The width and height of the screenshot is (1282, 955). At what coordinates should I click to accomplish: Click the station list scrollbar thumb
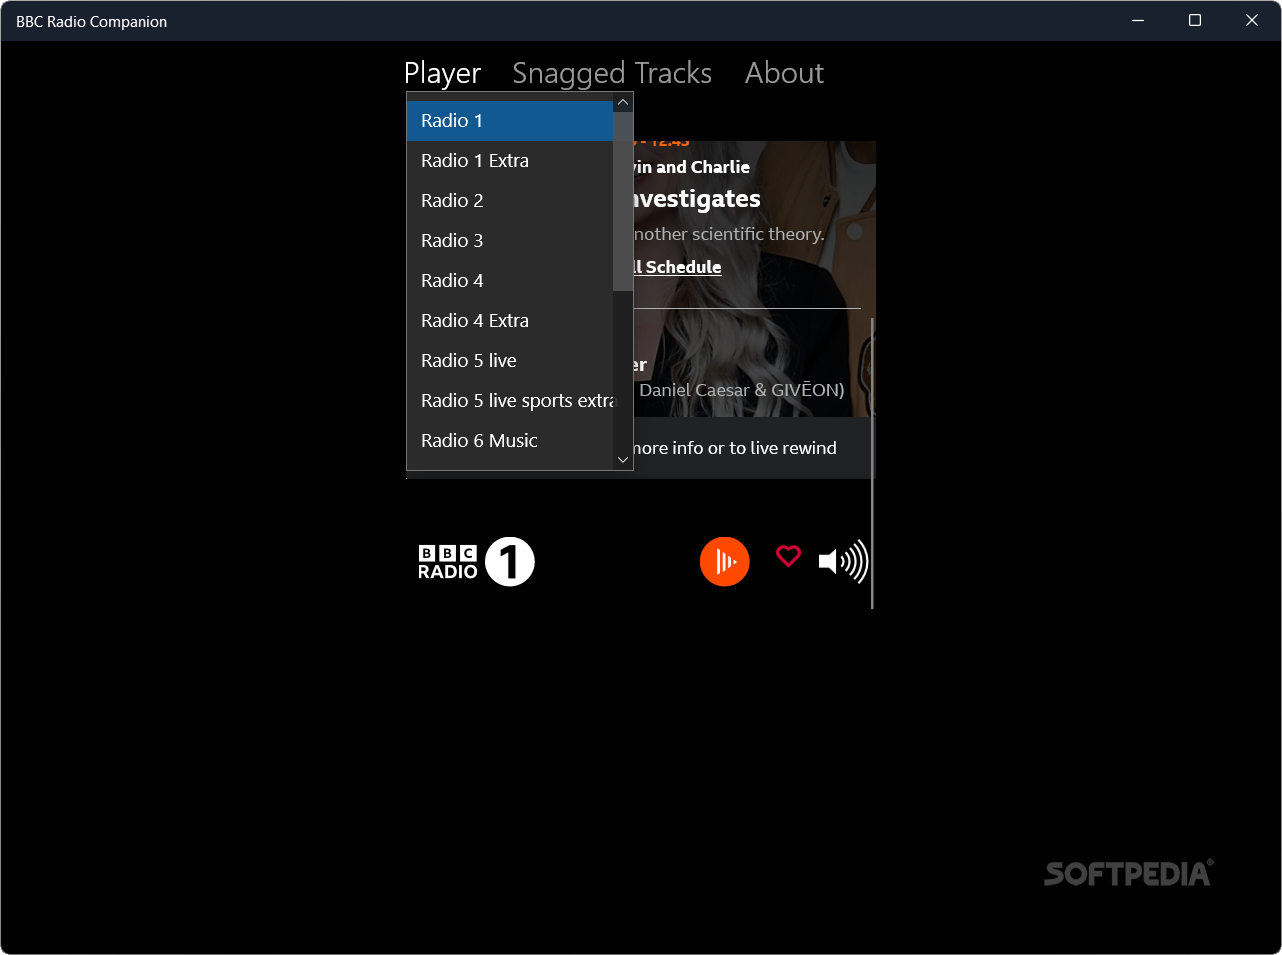click(623, 201)
